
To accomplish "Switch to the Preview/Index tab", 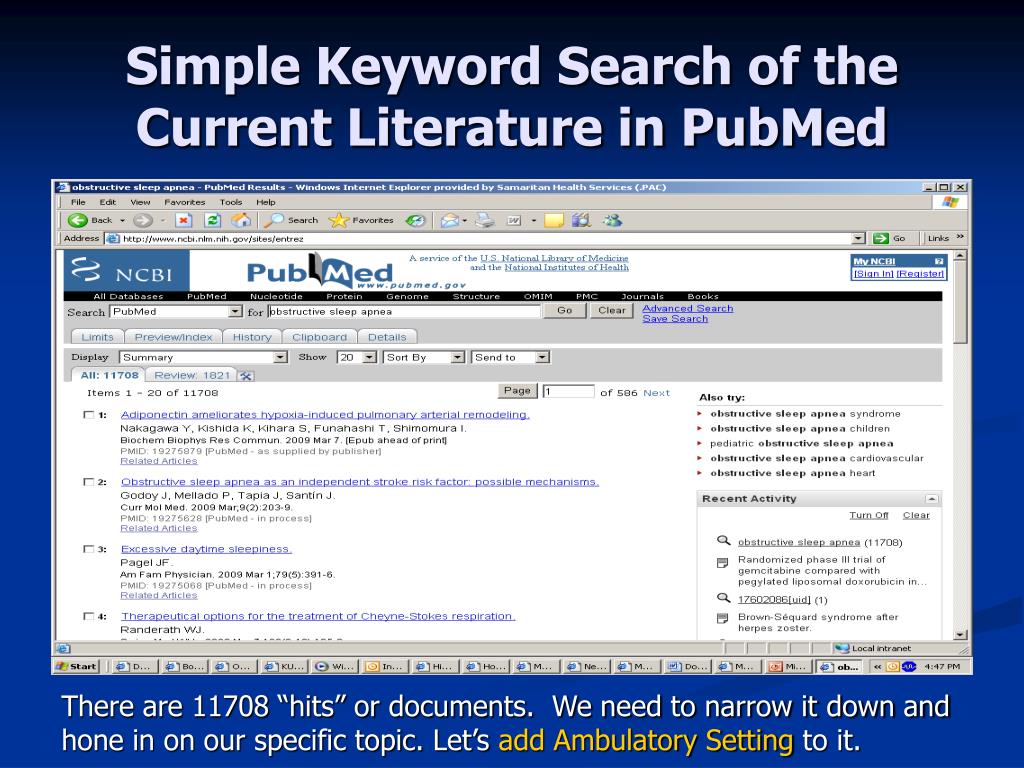I will click(173, 337).
